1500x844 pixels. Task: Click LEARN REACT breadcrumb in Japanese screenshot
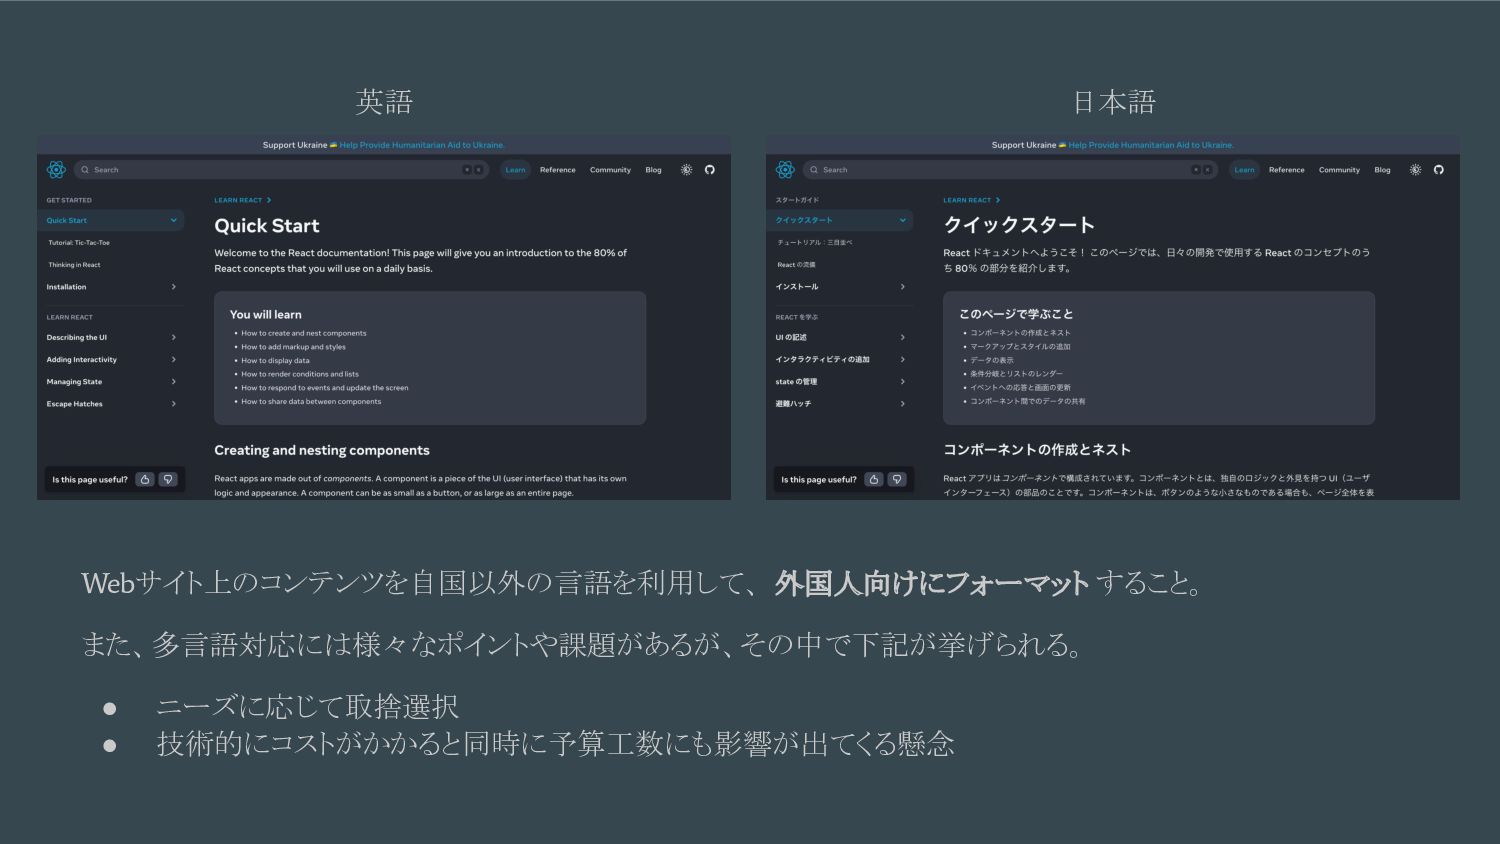click(x=967, y=200)
